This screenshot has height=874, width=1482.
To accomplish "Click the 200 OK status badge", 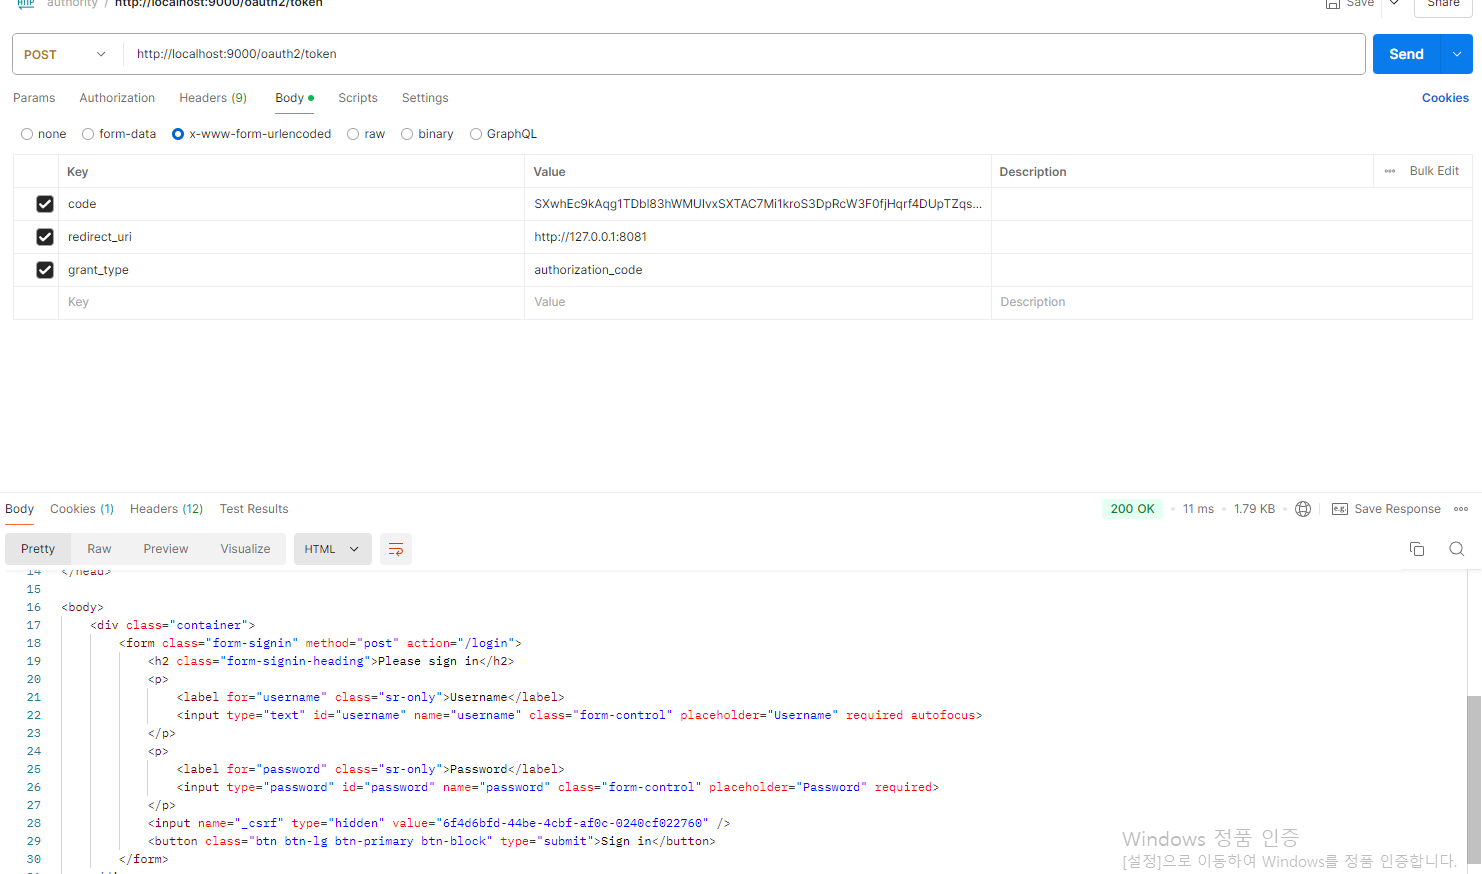I will click(x=1132, y=509).
